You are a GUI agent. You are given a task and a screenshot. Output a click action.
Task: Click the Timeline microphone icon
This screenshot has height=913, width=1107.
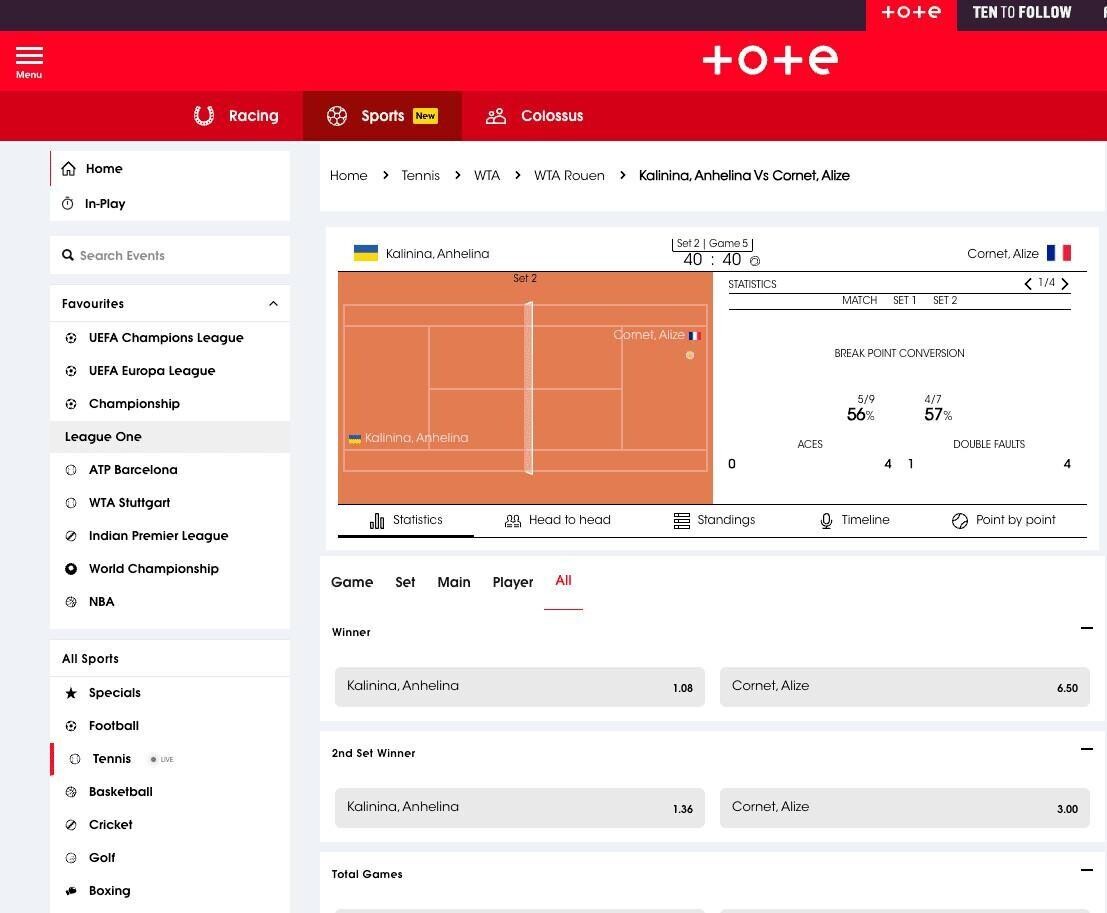[x=826, y=521]
